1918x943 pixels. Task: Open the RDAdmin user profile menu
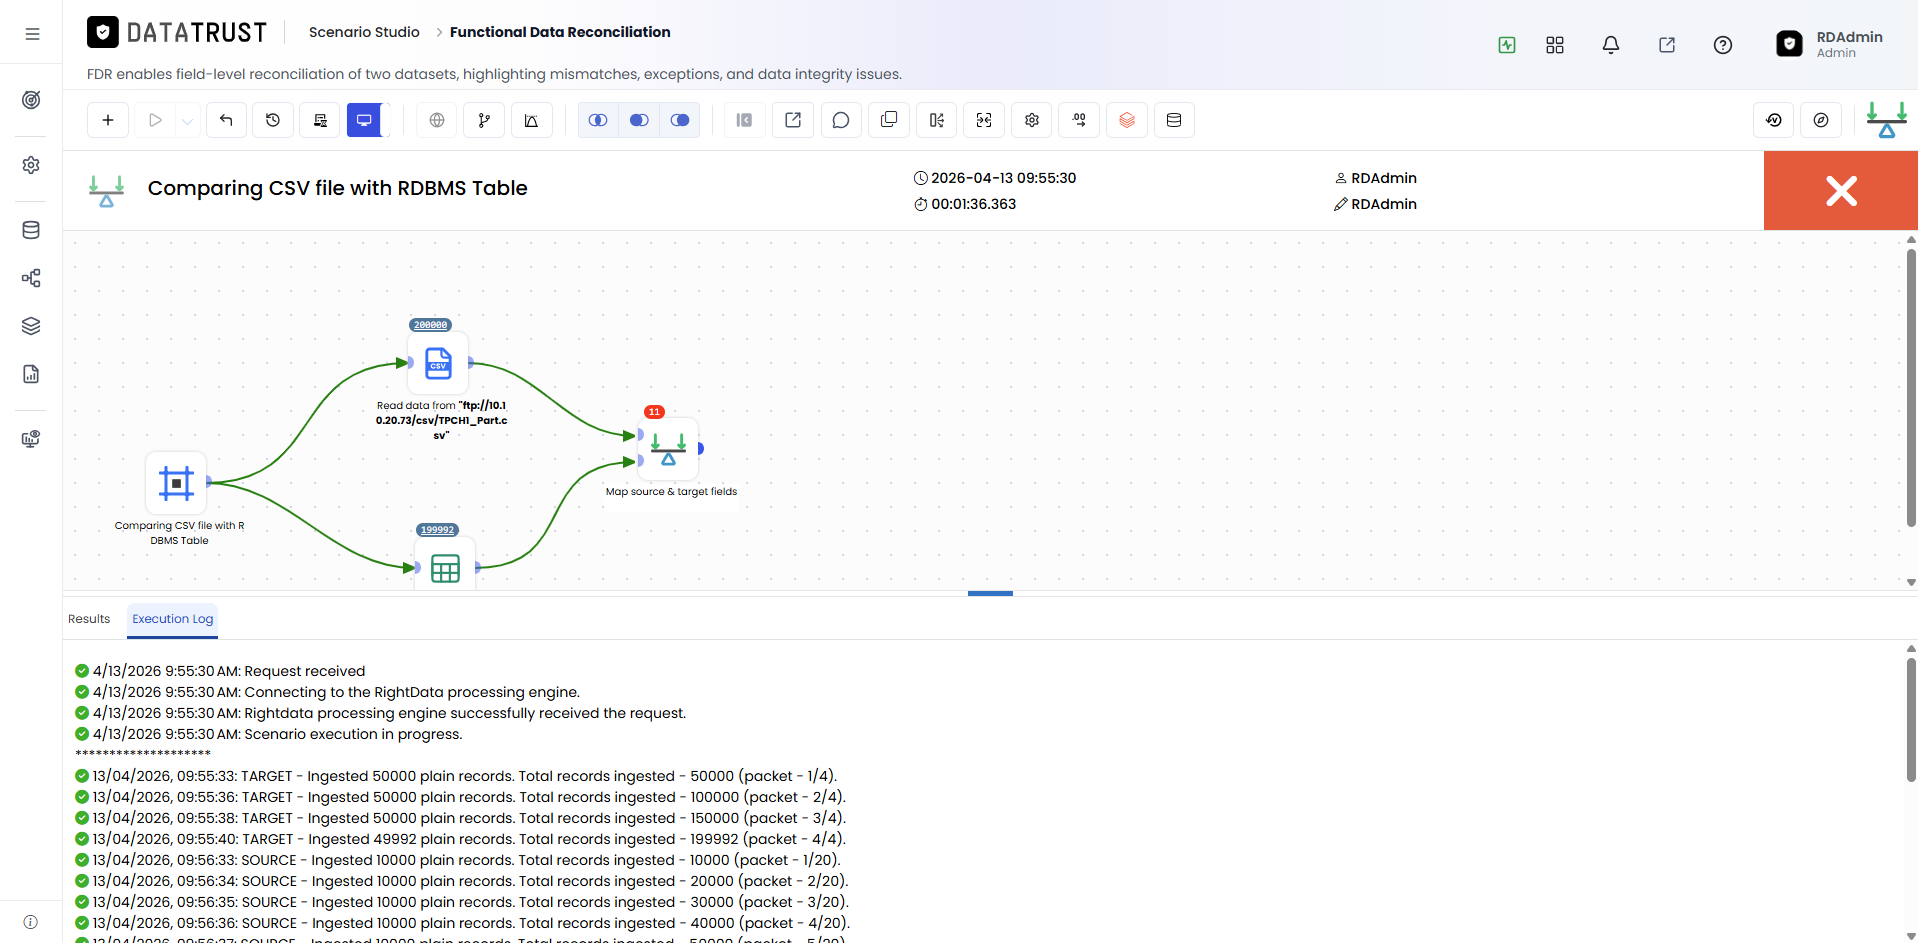[x=1830, y=44]
